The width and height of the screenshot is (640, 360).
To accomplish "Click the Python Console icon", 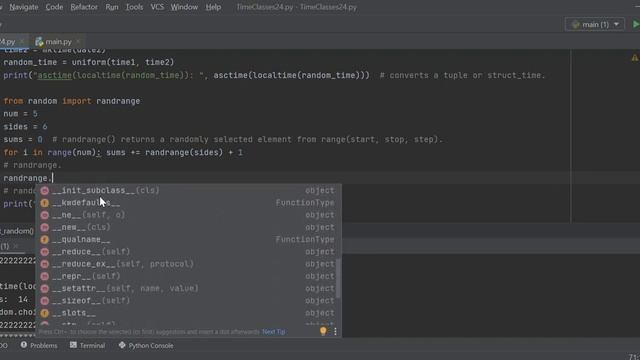I will coord(122,345).
